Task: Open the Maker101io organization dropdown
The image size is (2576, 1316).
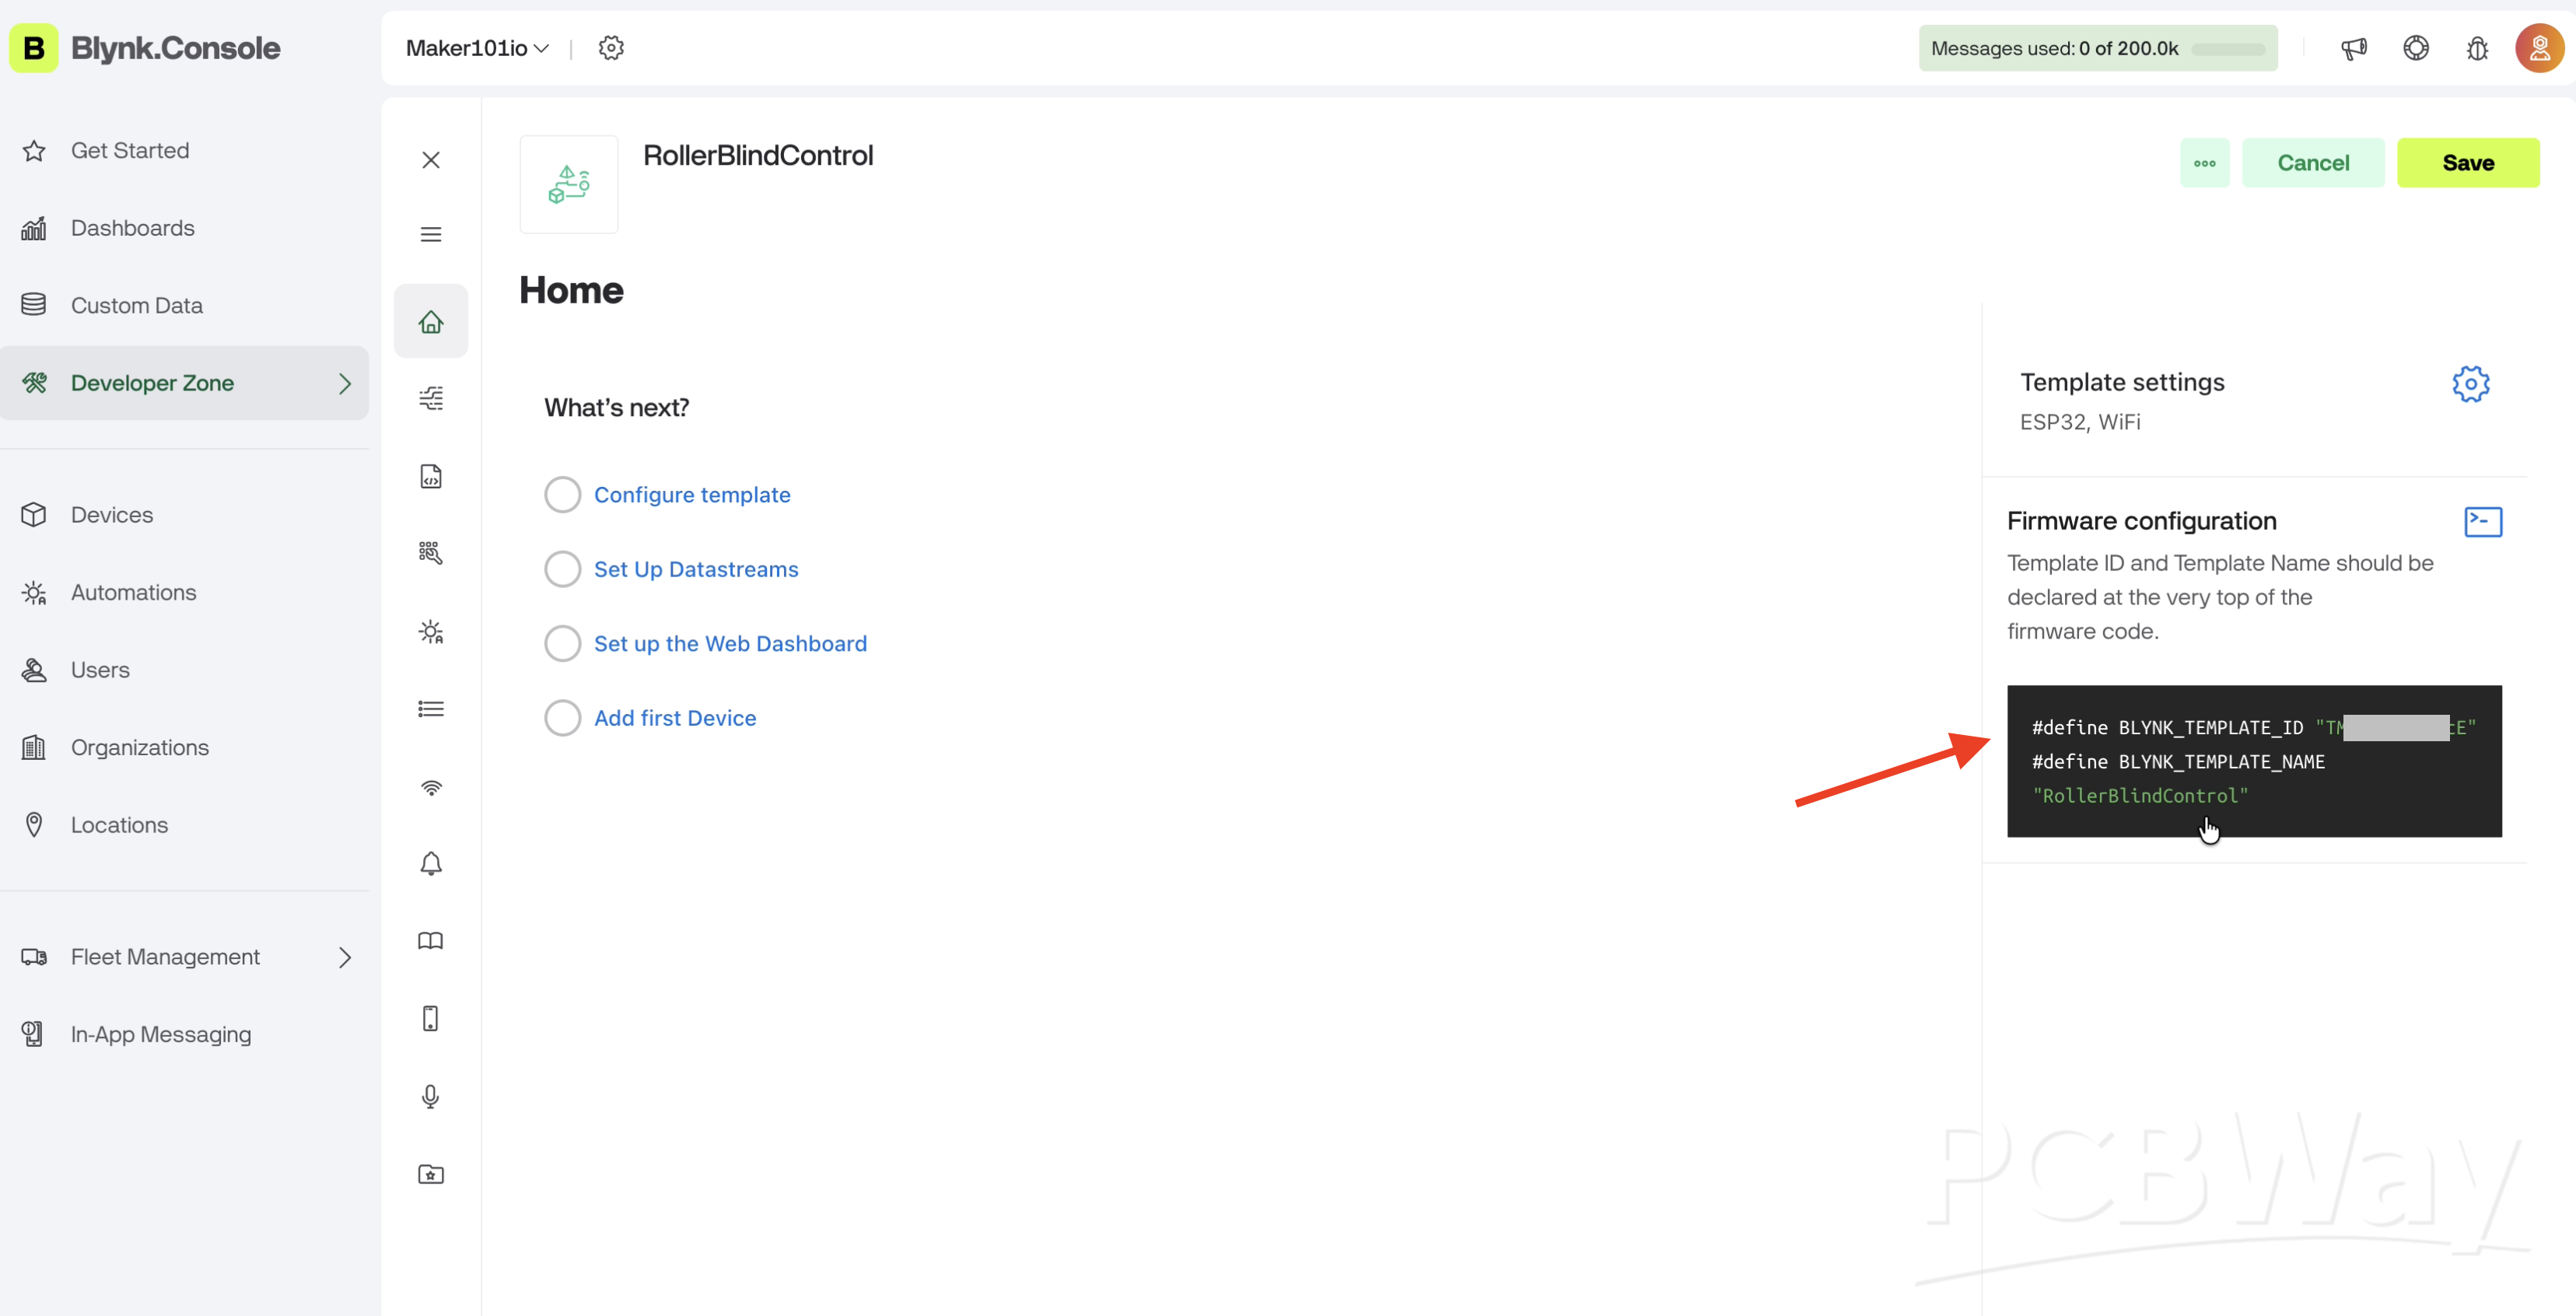Action: [x=477, y=48]
